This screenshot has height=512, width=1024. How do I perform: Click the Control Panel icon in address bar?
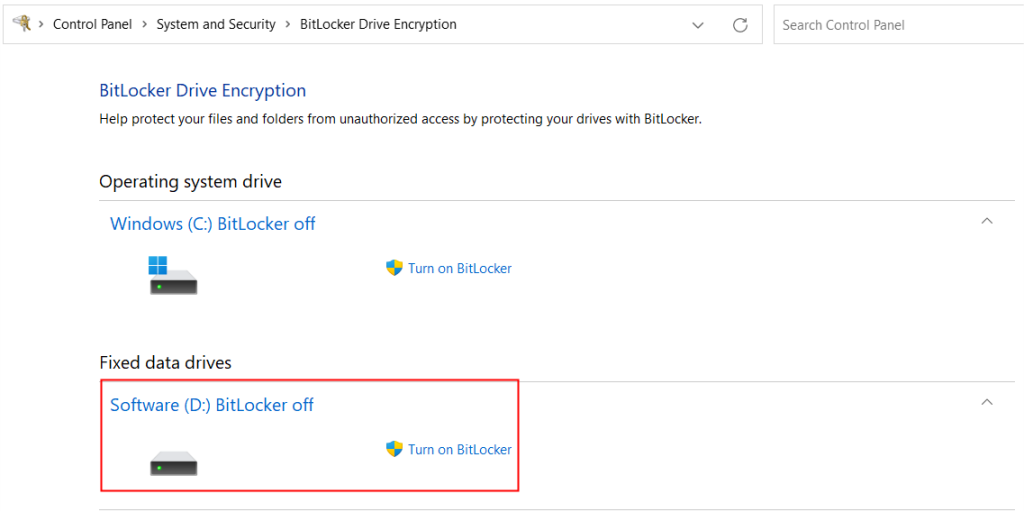click(x=21, y=24)
